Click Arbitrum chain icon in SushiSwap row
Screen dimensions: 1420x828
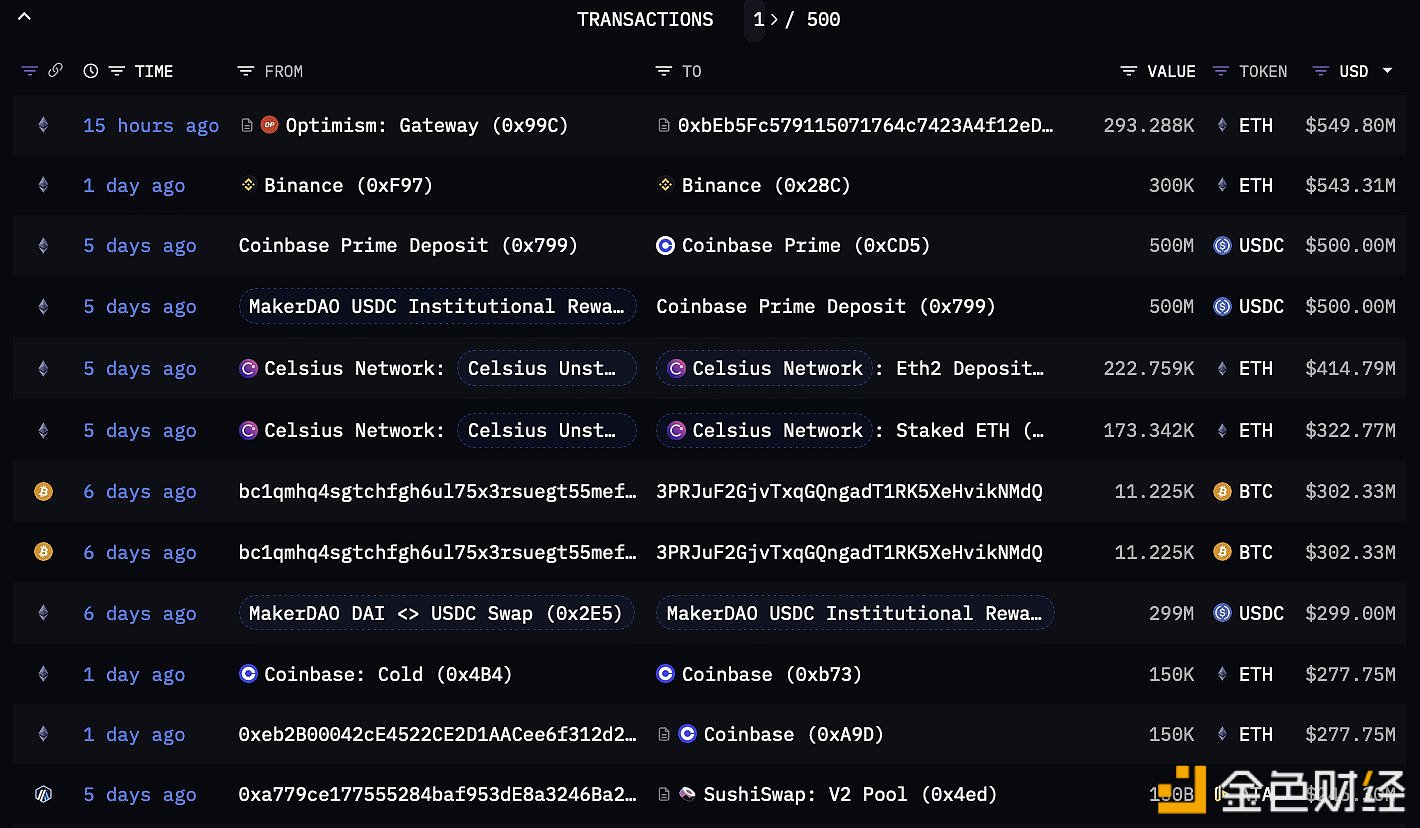tap(43, 794)
